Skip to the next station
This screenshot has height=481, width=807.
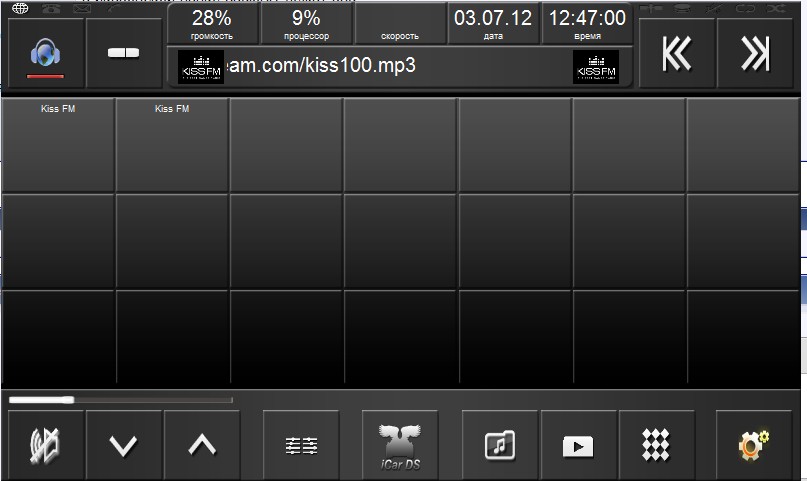[755, 54]
